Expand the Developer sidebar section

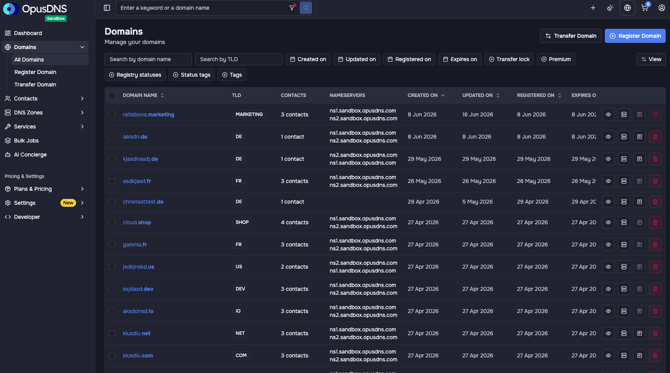[x=82, y=217]
